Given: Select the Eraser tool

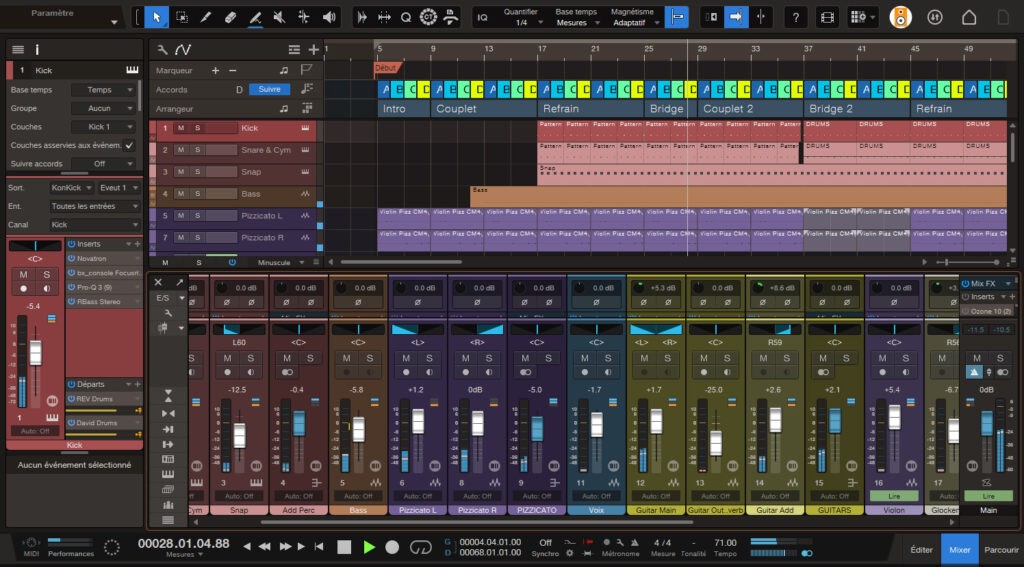Looking at the screenshot, I should (x=231, y=17).
